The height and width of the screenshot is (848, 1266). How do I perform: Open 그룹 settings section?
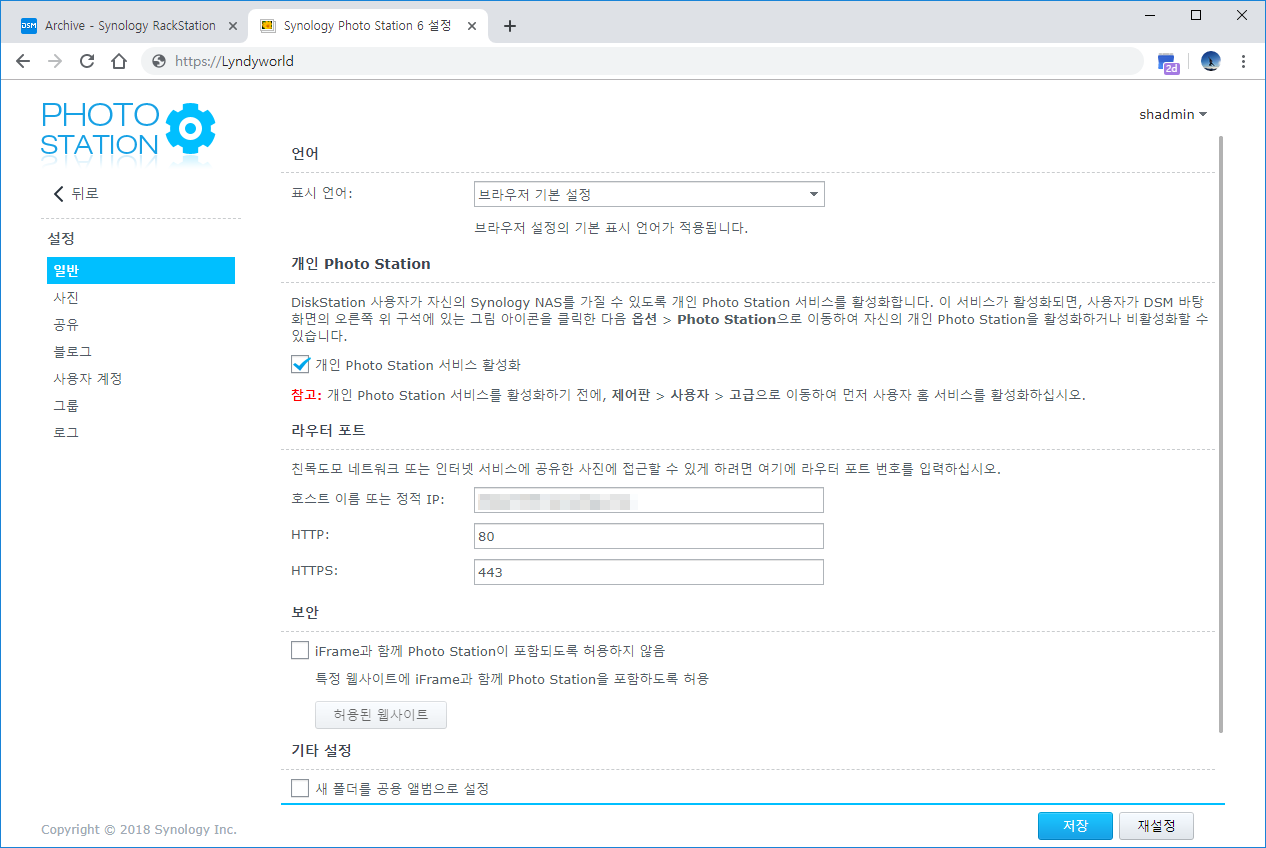pyautogui.click(x=66, y=406)
